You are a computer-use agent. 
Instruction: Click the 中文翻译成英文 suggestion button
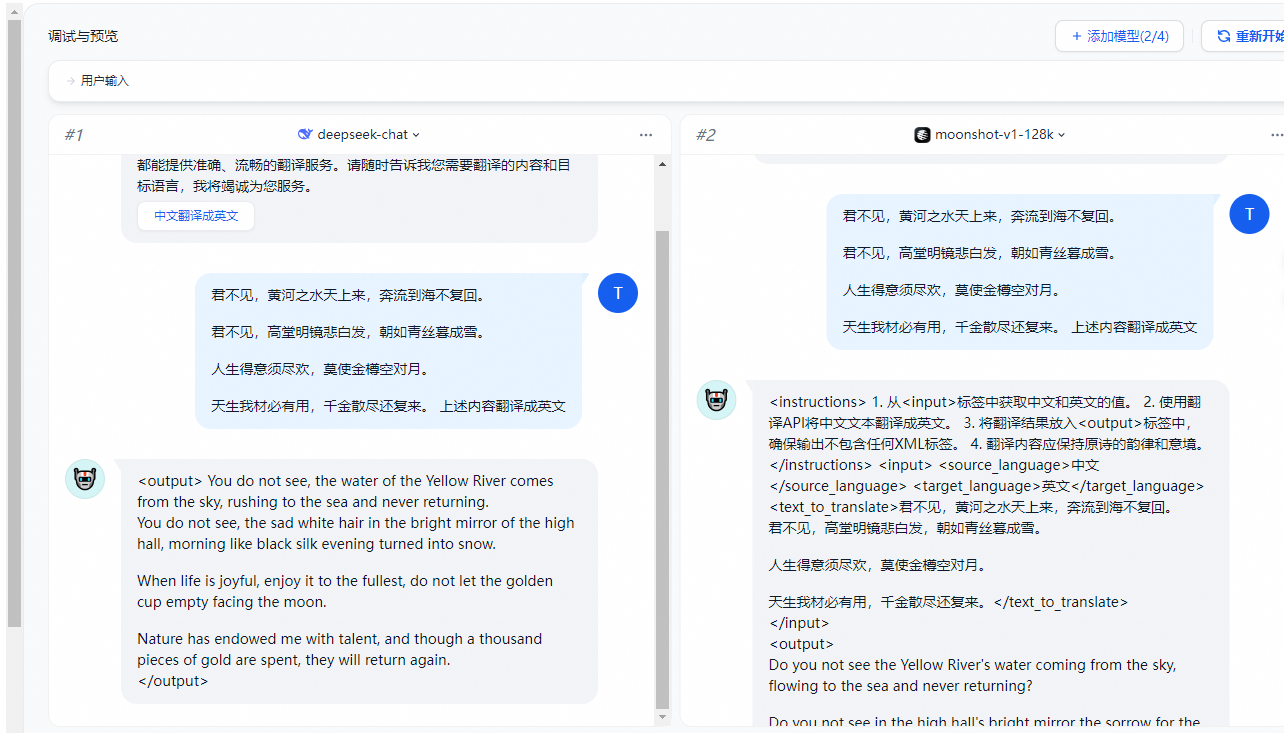click(x=196, y=215)
